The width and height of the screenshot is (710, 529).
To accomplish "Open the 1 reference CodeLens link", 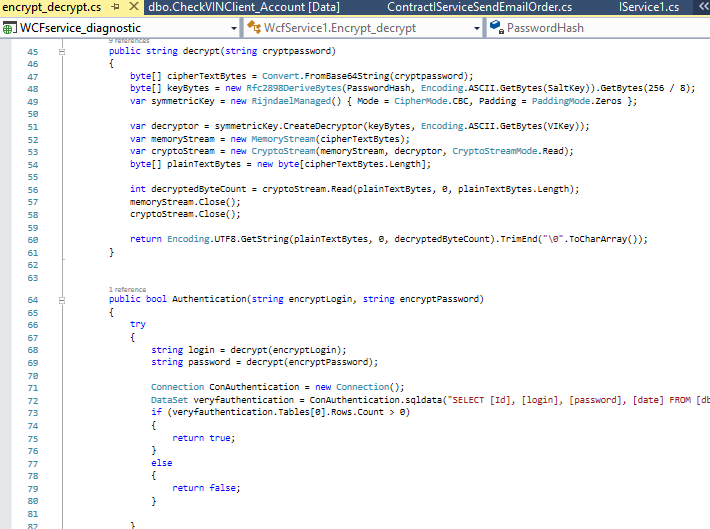I will 127,289.
